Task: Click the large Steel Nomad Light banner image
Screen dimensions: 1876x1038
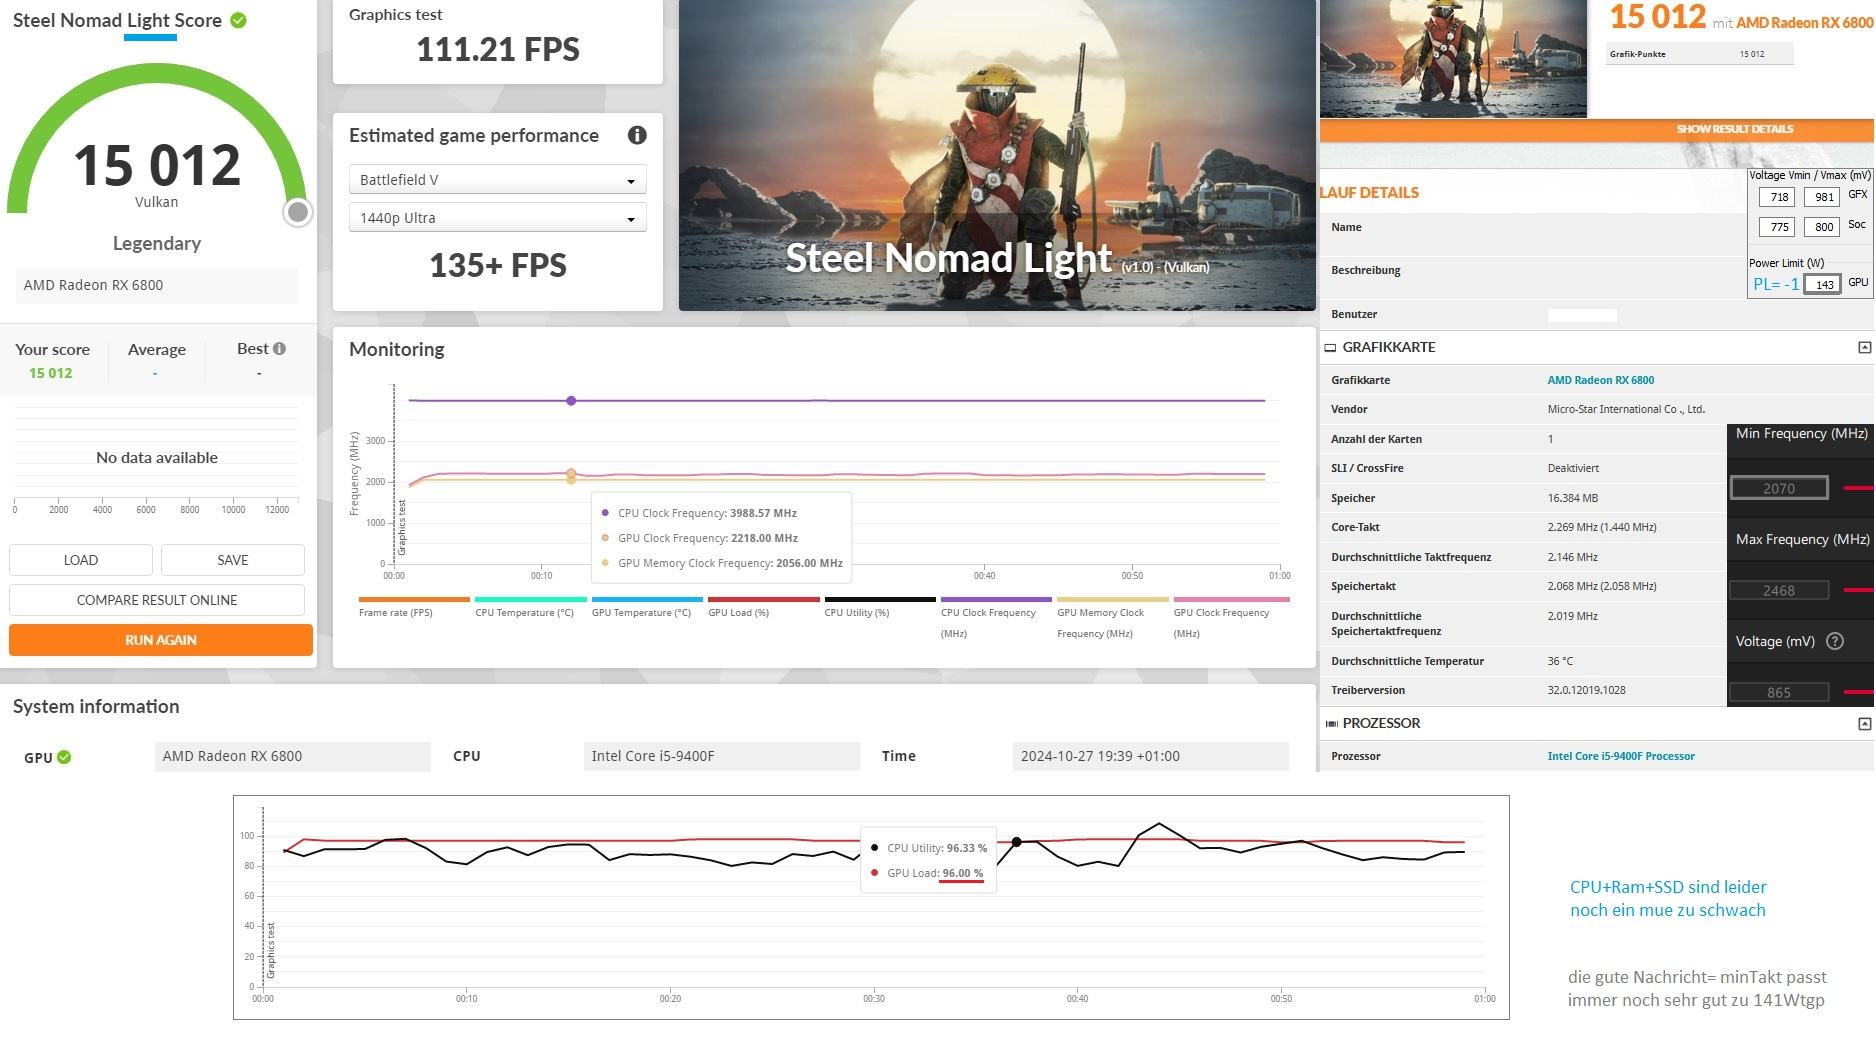Action: point(997,155)
